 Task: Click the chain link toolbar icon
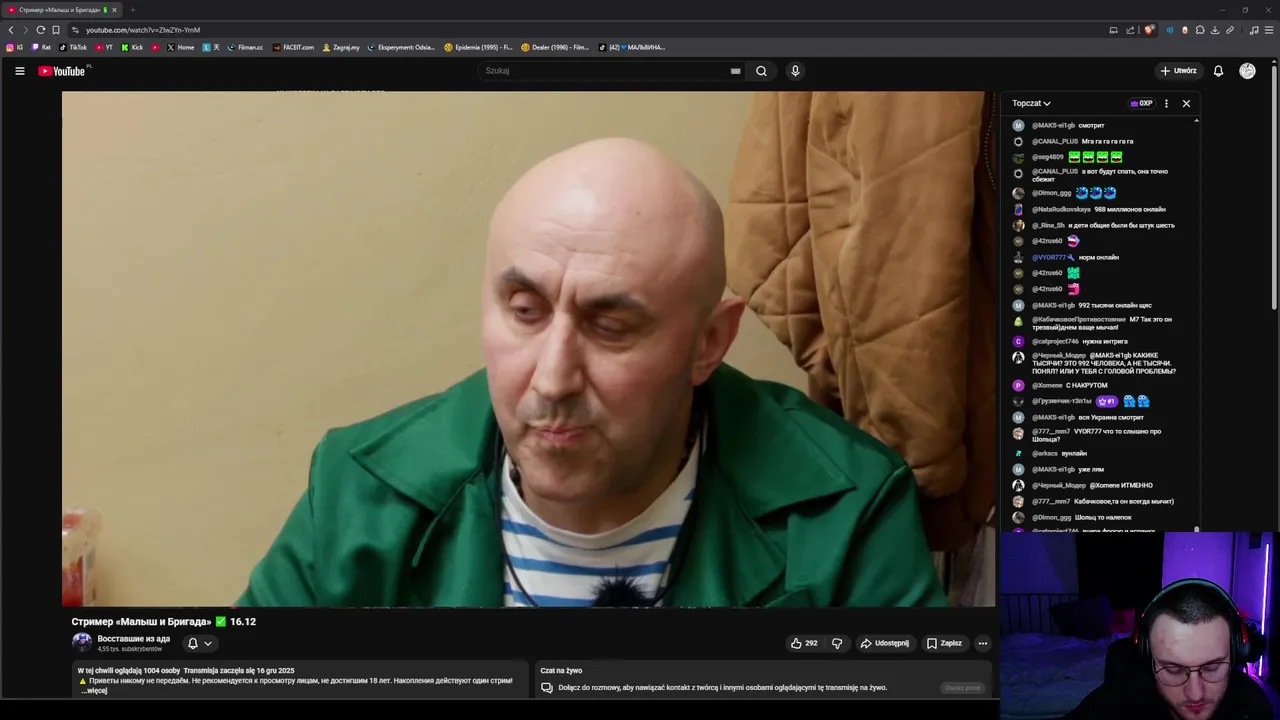(x=1230, y=30)
